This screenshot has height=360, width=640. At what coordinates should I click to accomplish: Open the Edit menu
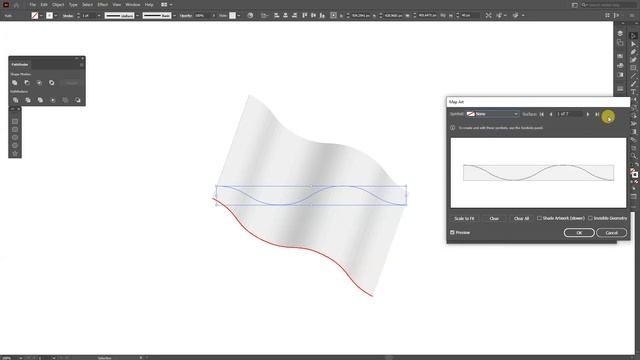[x=44, y=4]
